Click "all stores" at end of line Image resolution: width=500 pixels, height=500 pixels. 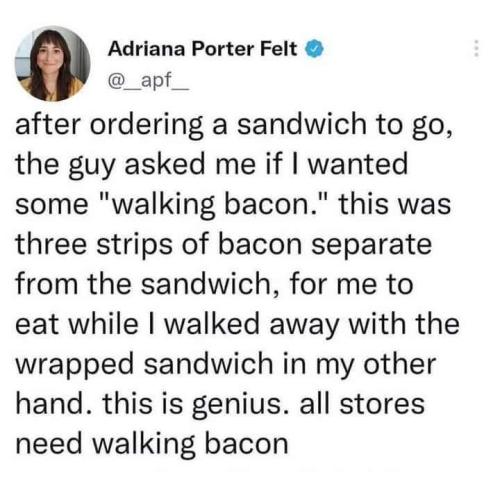click(x=362, y=404)
